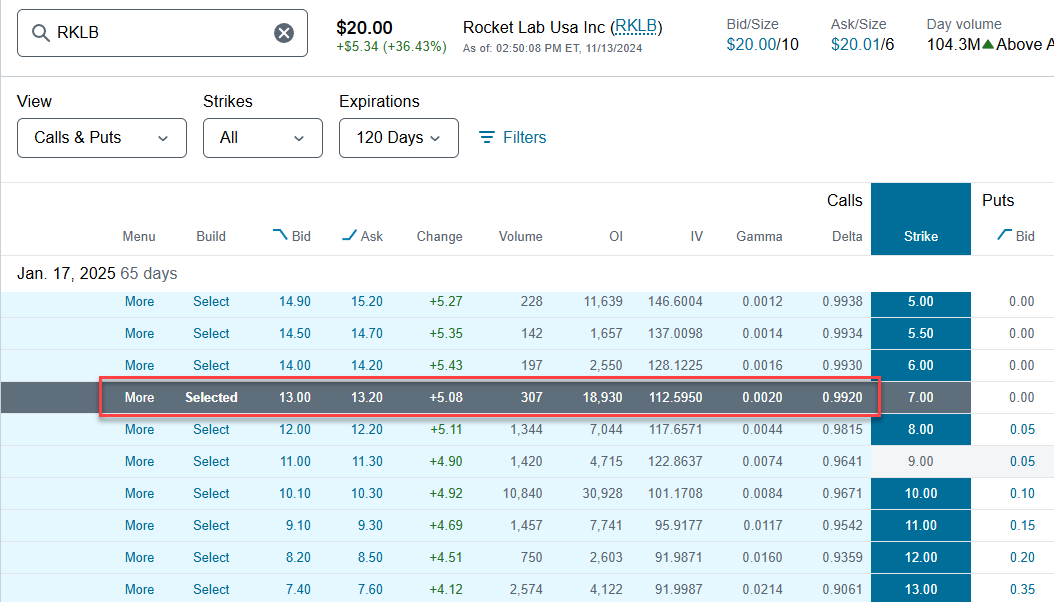Click the 13.00 bid in the selected row
The height and width of the screenshot is (602, 1054).
[294, 397]
